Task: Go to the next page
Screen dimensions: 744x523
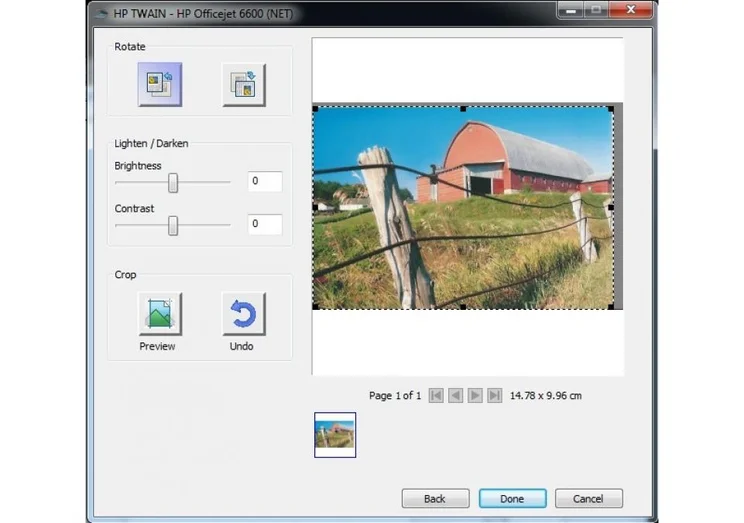Action: (475, 395)
